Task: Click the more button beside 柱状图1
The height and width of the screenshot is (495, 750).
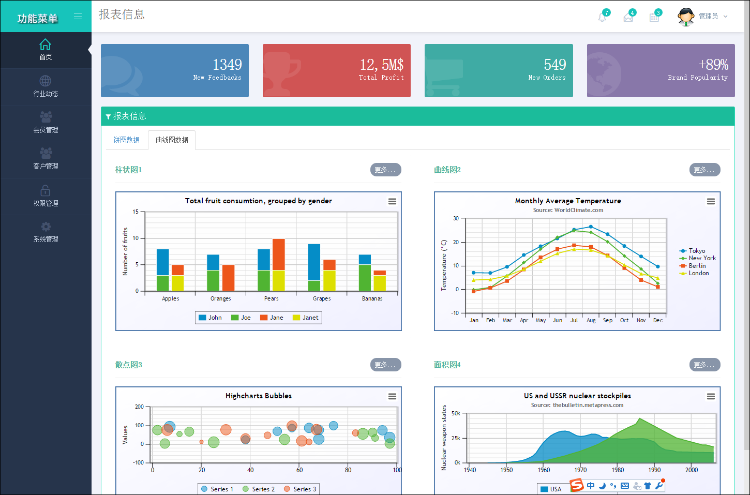Action: [x=385, y=169]
